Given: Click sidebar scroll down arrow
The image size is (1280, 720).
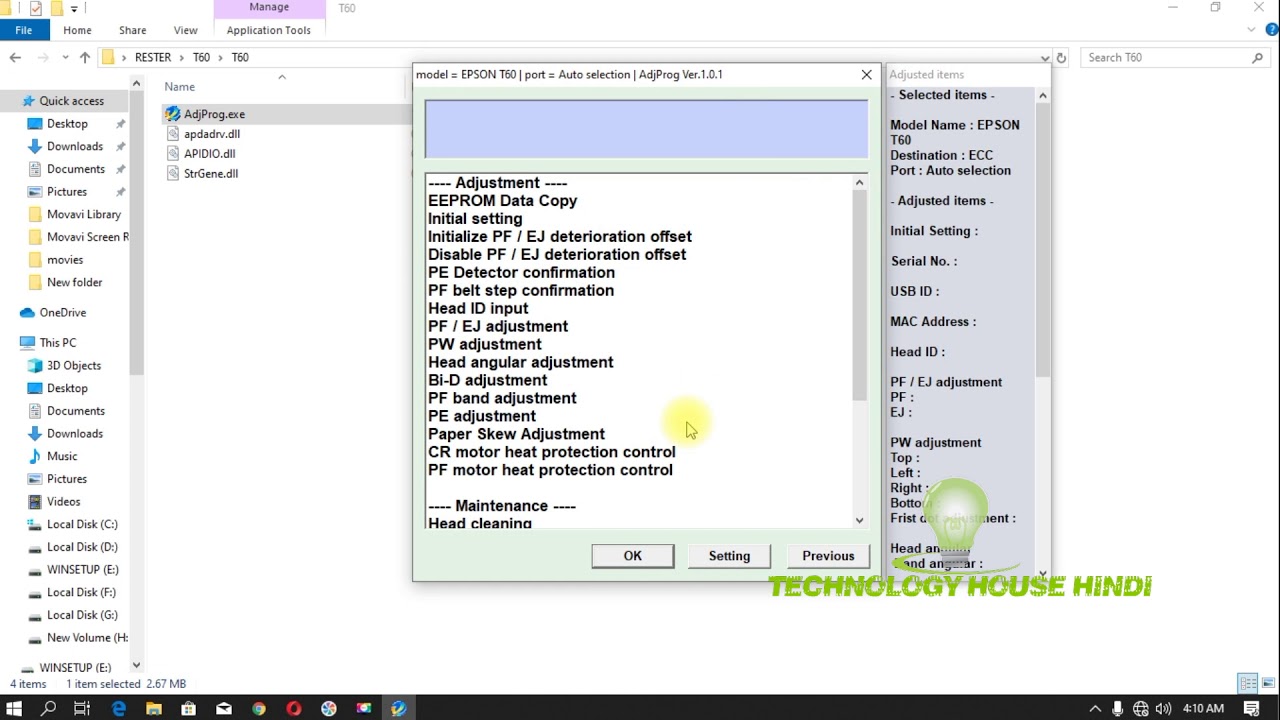Looking at the screenshot, I should pos(136,665).
